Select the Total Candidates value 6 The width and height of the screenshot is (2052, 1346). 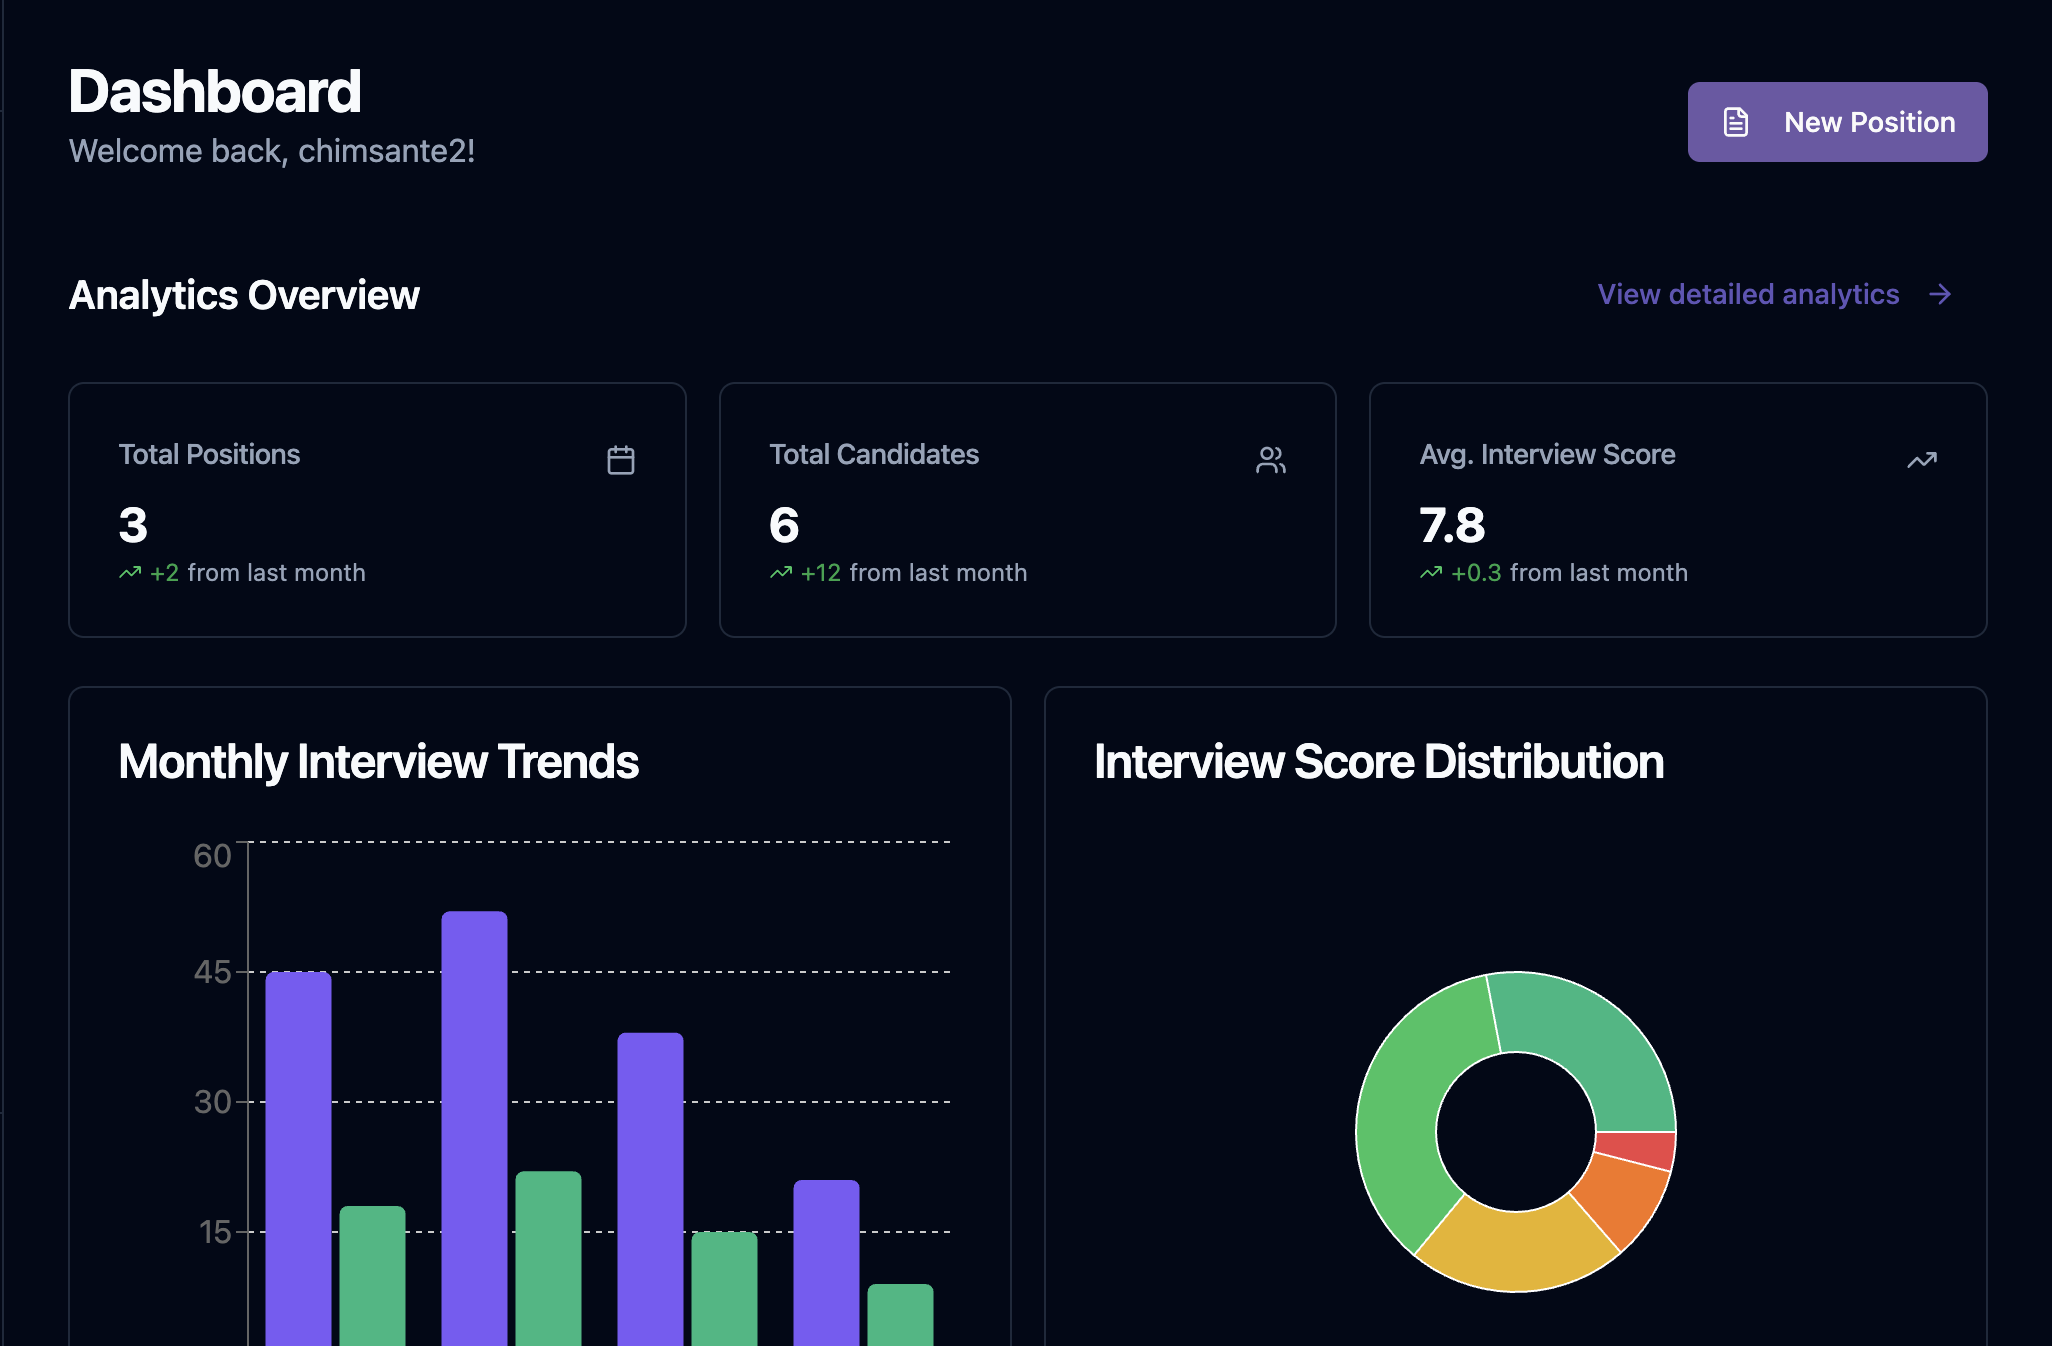point(784,525)
